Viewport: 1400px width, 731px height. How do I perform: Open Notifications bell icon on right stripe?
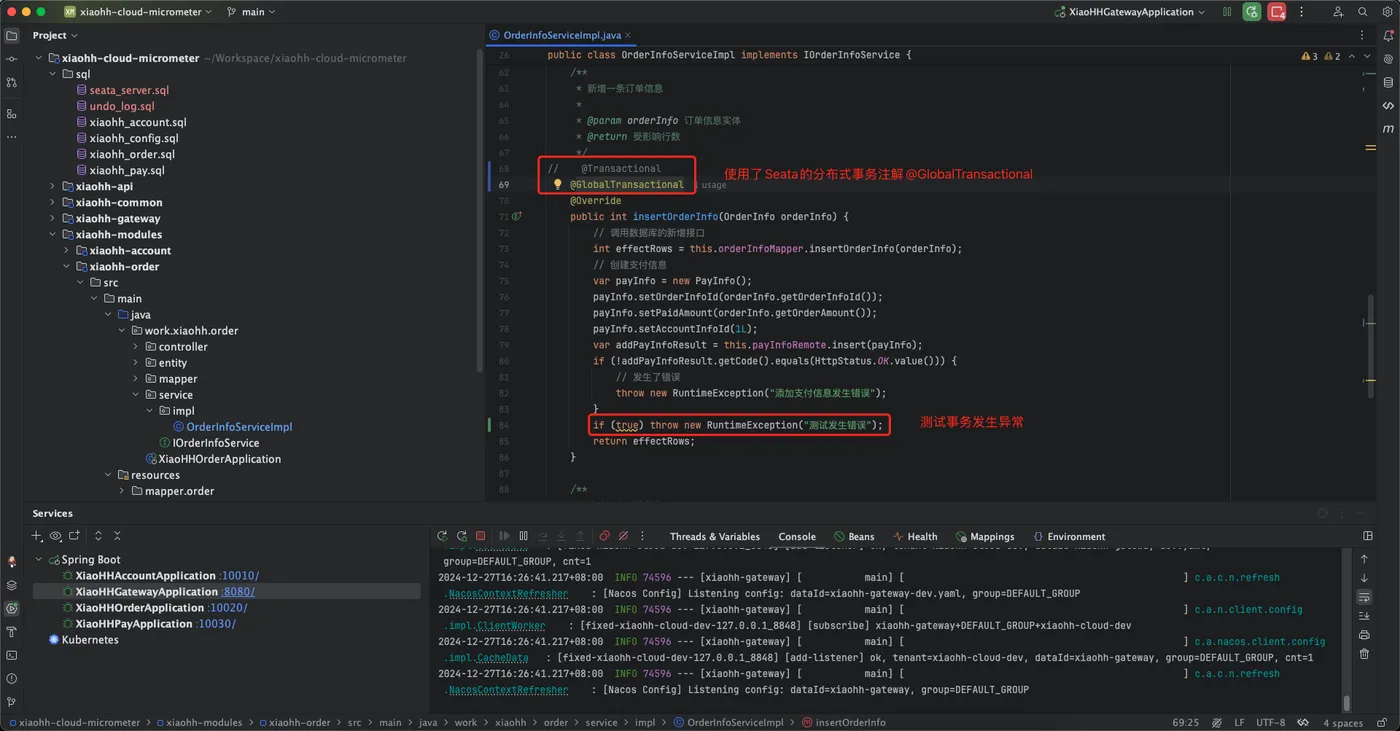click(x=1388, y=35)
